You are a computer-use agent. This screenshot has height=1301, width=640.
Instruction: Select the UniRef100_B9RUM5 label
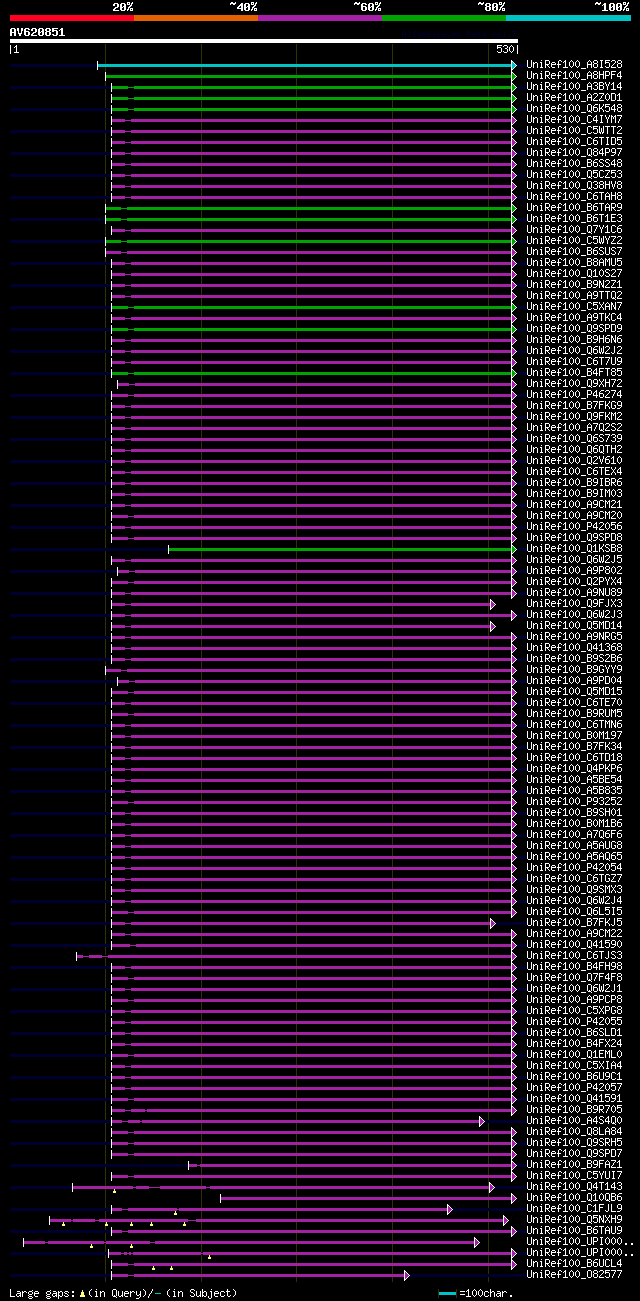(574, 713)
